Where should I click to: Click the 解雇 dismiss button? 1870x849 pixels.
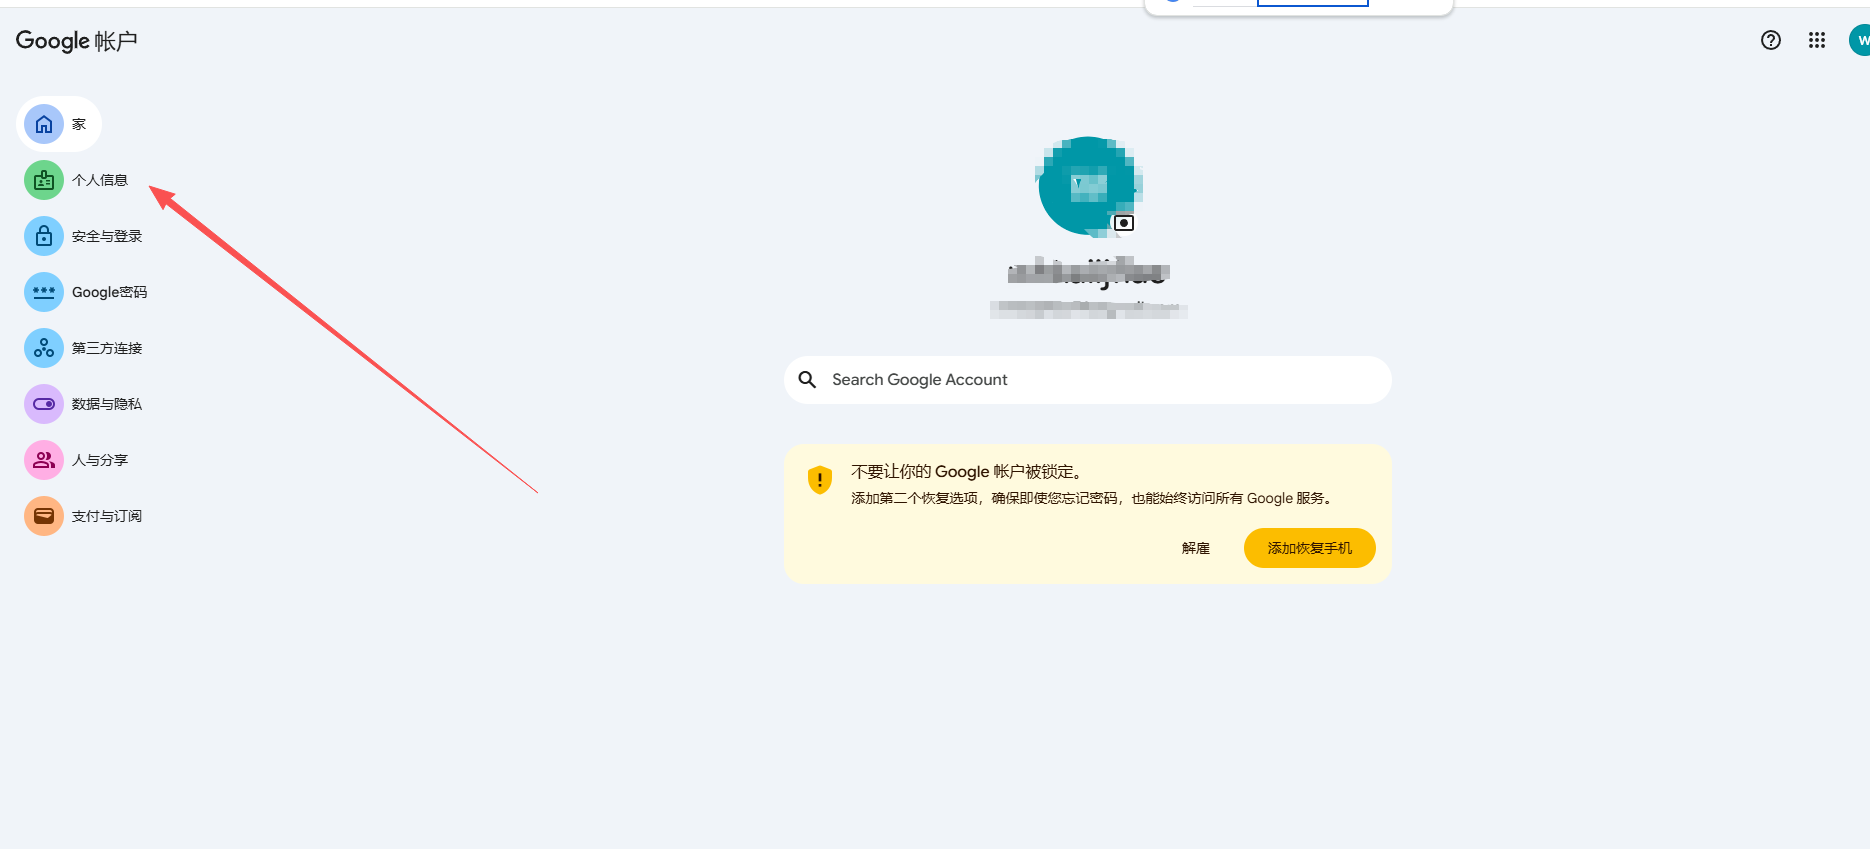coord(1196,548)
